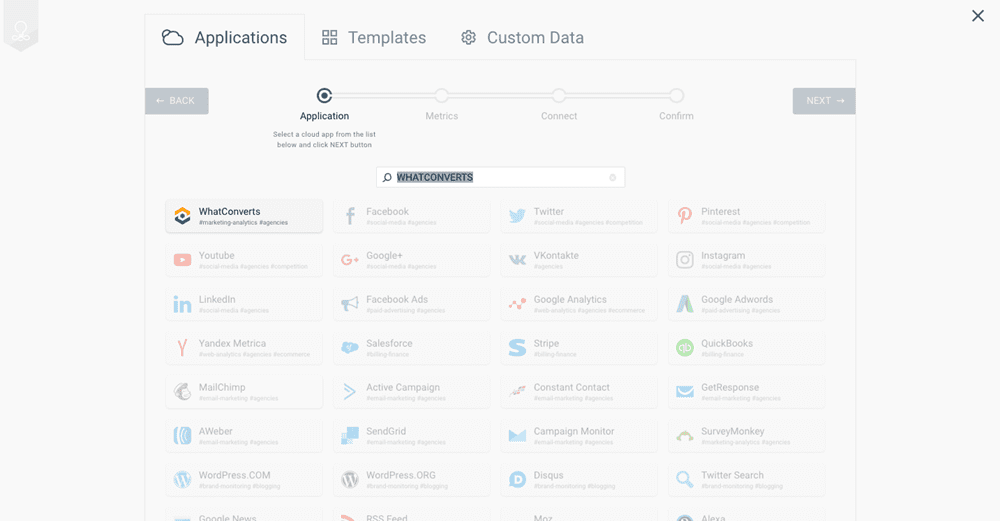1000x521 pixels.
Task: Choose the WordPress.COM logo icon
Action: pyautogui.click(x=182, y=480)
